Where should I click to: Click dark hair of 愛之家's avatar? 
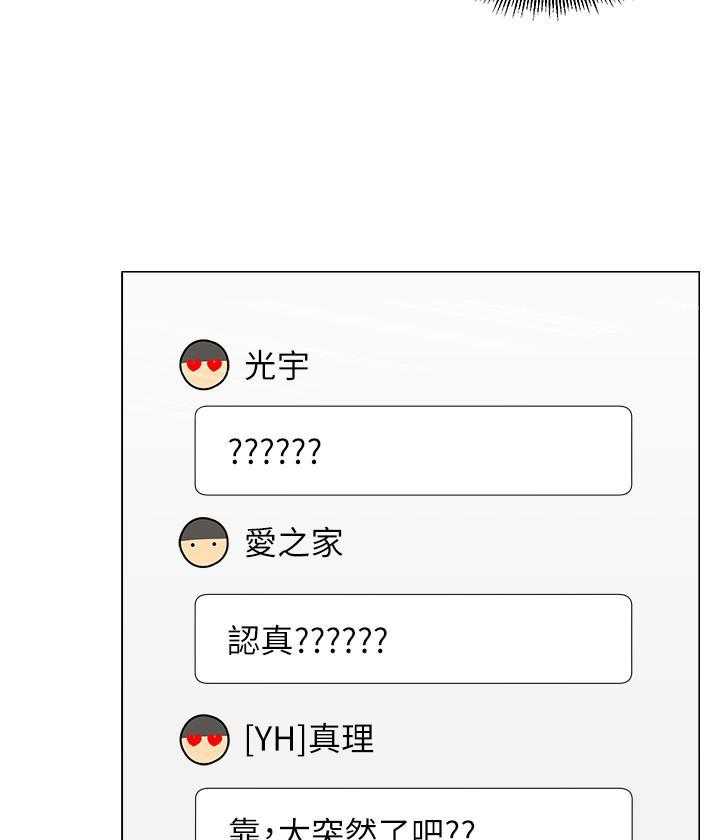(204, 529)
